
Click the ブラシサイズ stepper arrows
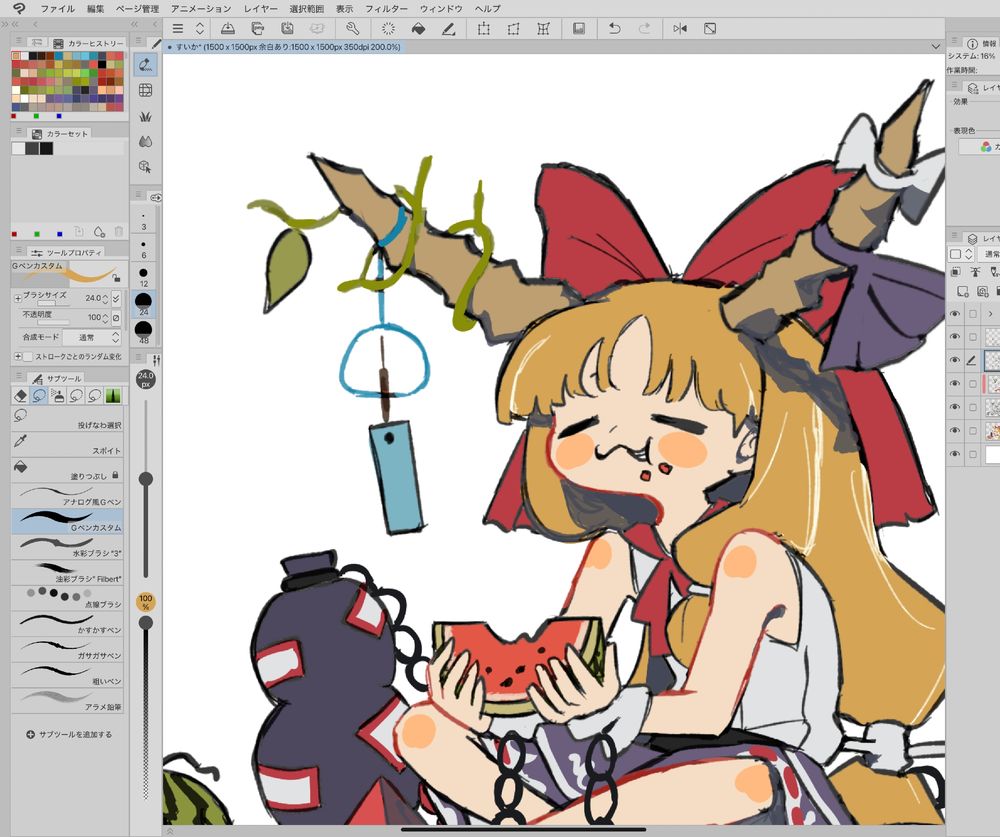click(x=105, y=298)
